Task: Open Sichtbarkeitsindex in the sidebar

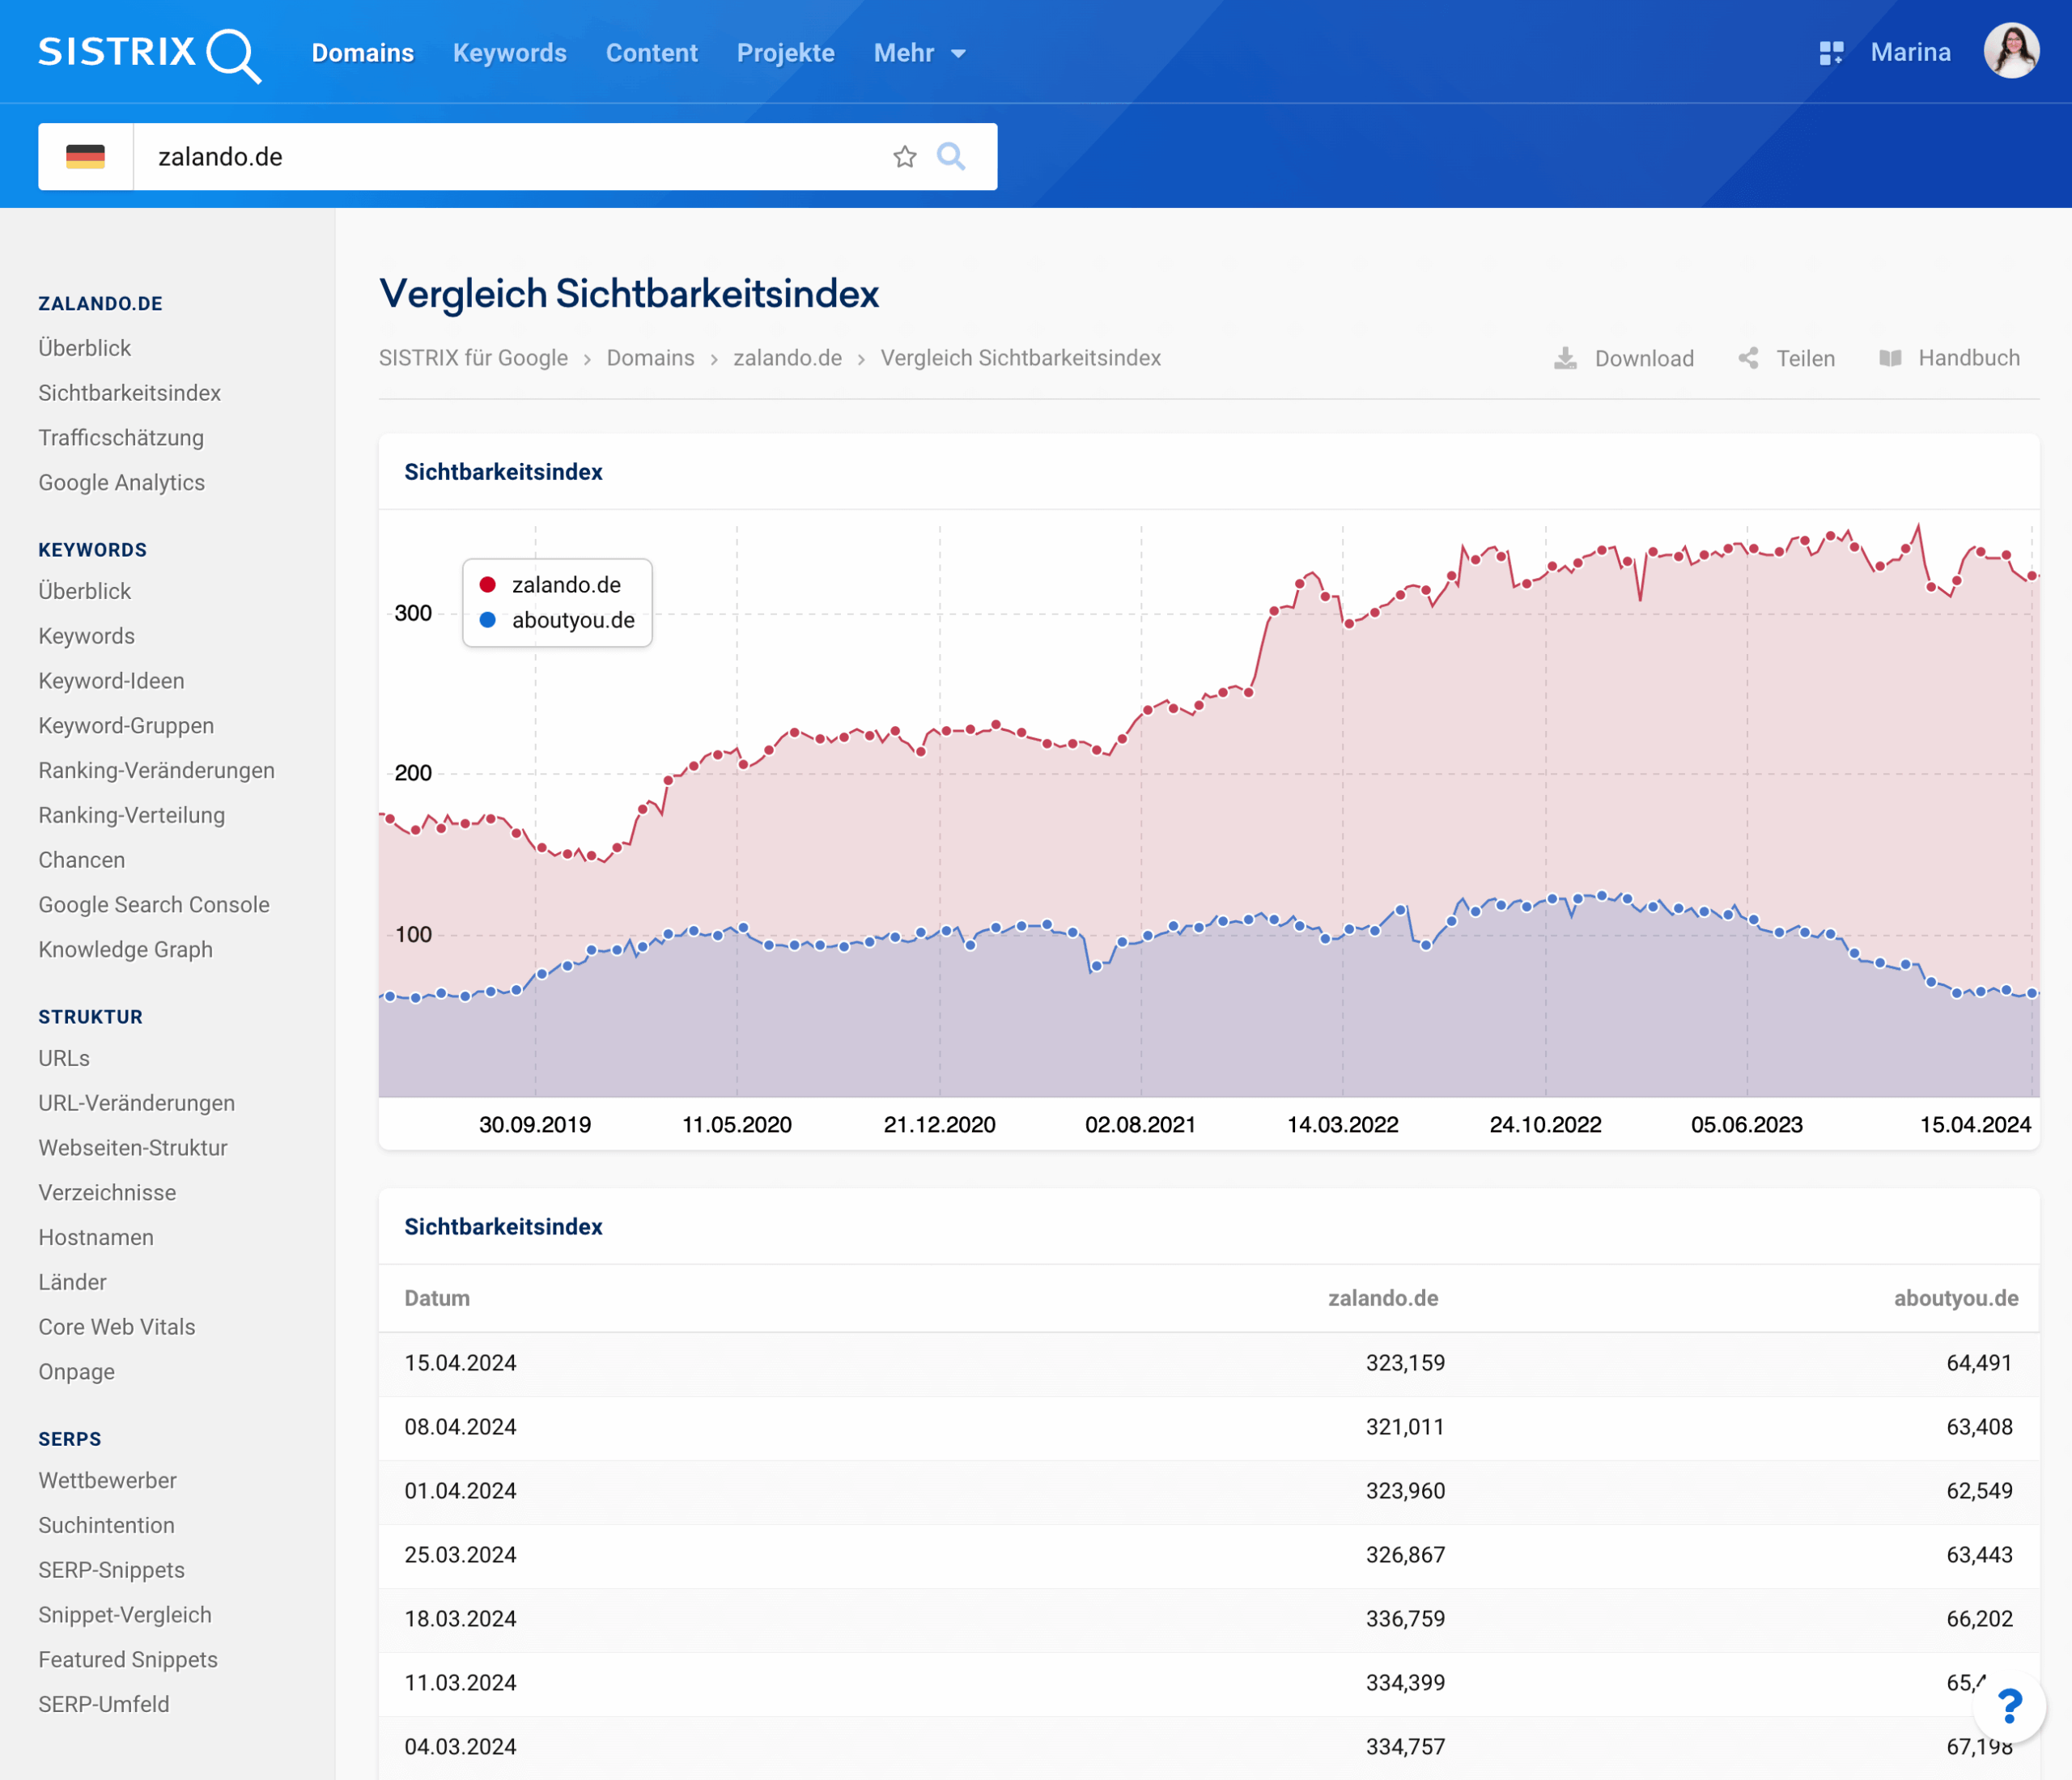Action: tap(130, 393)
